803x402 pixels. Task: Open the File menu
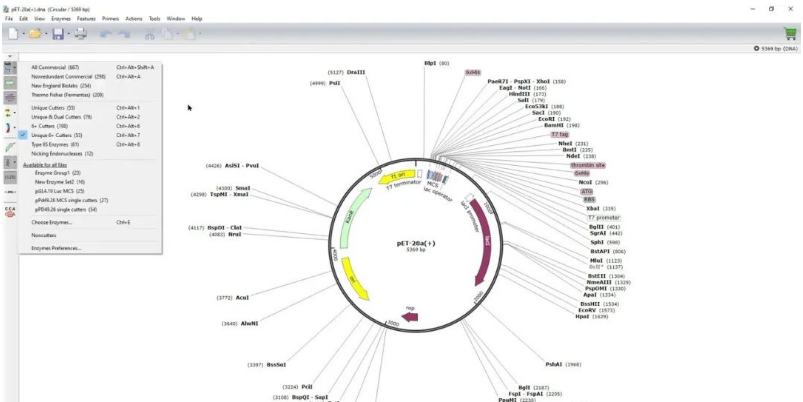tap(9, 19)
